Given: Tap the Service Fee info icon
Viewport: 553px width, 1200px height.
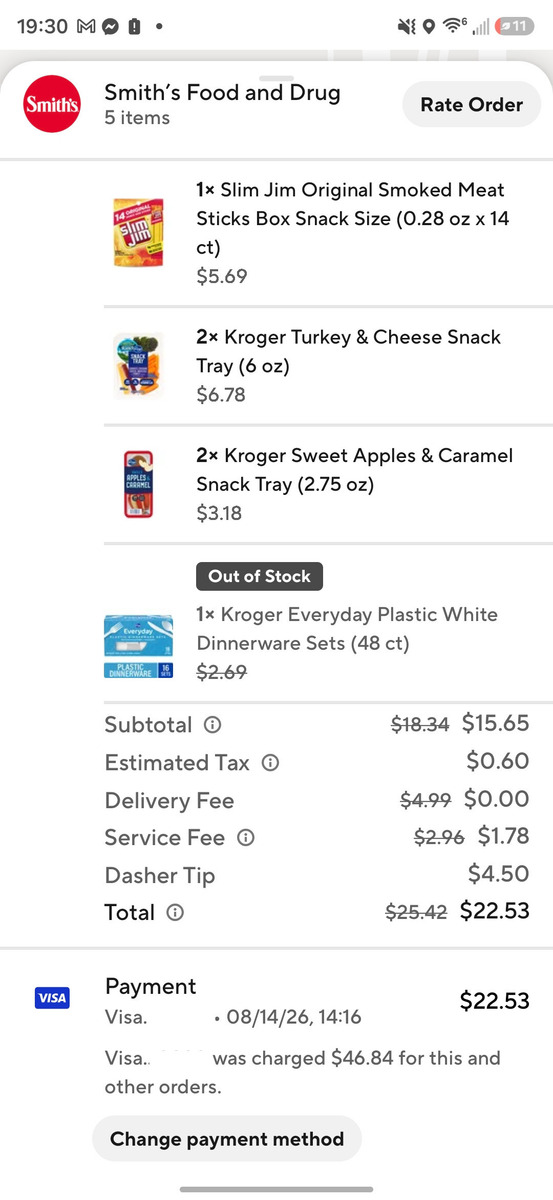Looking at the screenshot, I should pos(246,838).
